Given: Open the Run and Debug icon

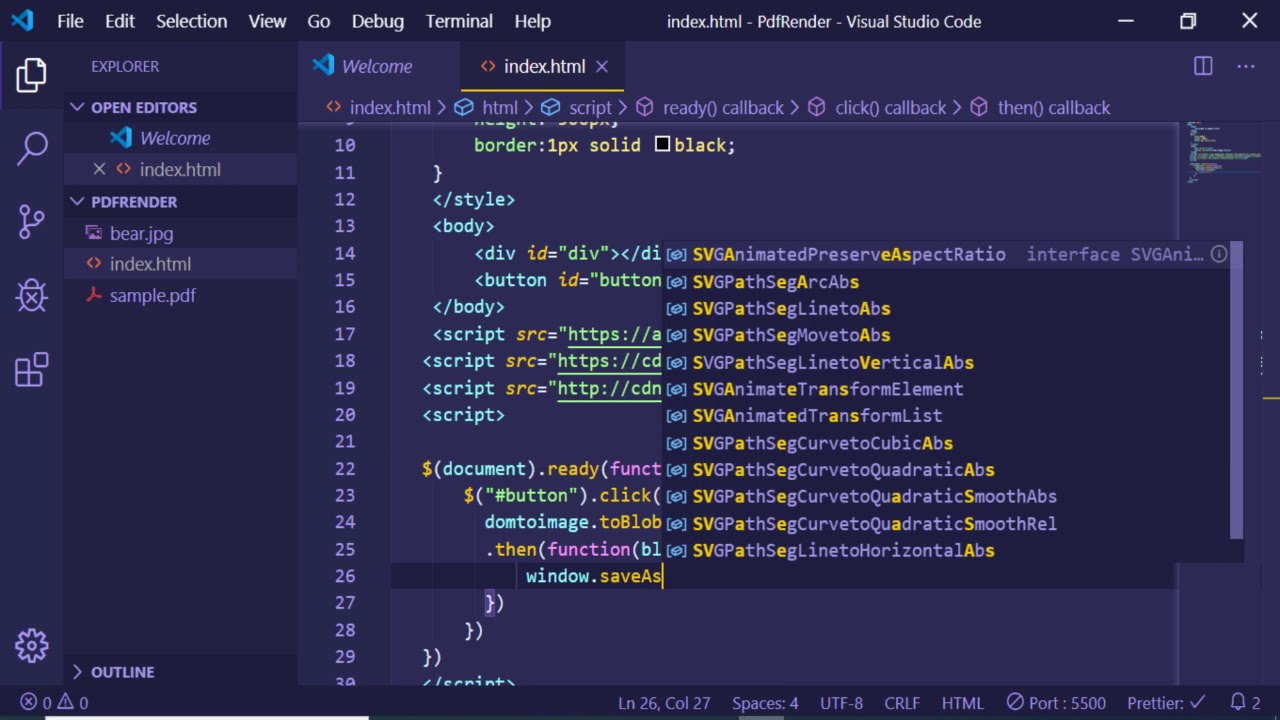Looking at the screenshot, I should tap(32, 295).
